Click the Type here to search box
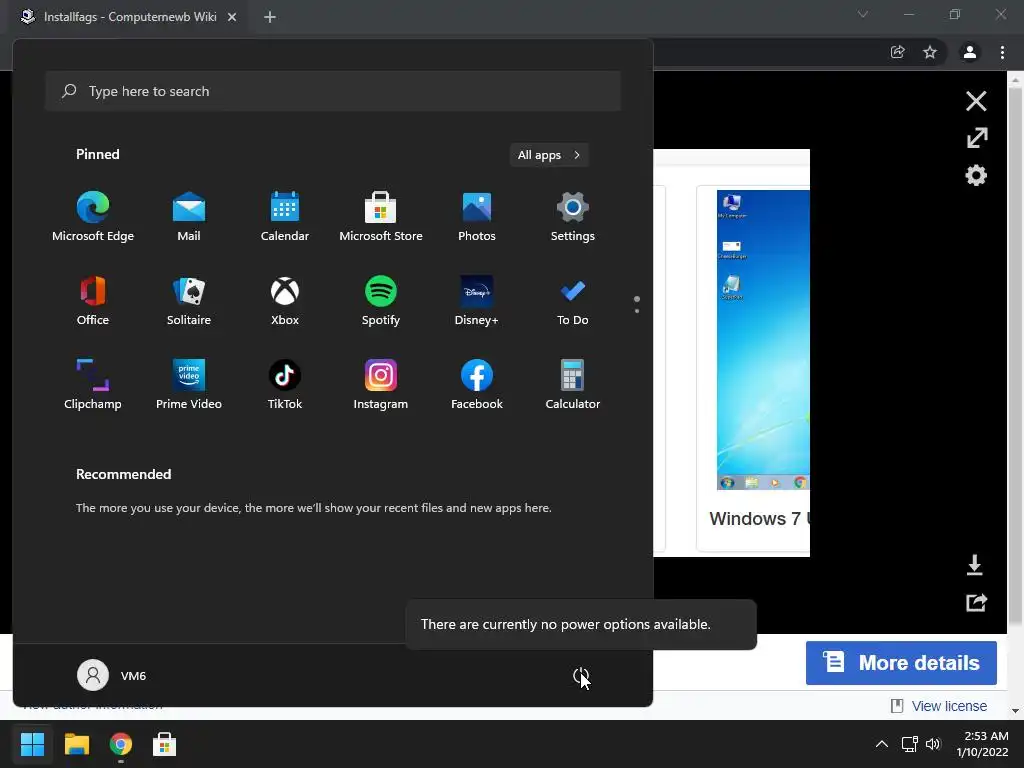 (332, 91)
